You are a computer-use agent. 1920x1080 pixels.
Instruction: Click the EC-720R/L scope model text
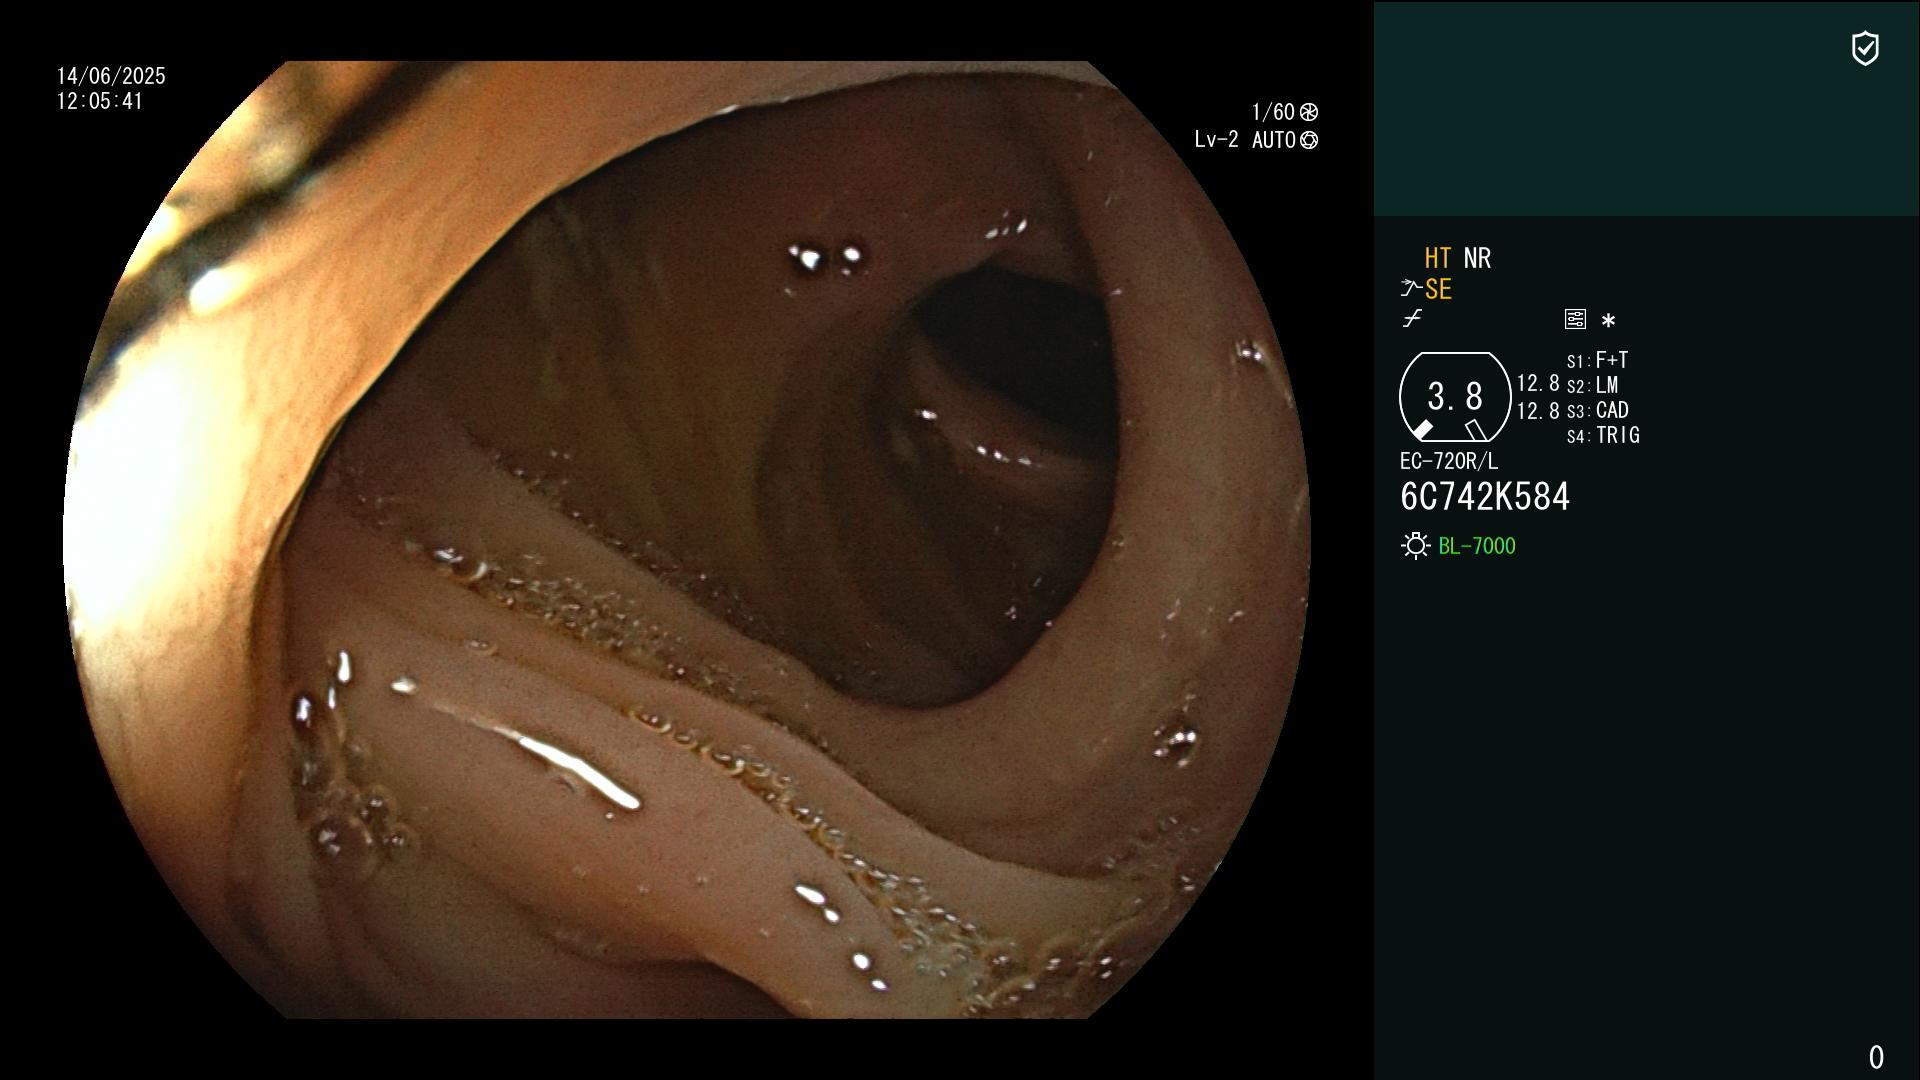1449,461
